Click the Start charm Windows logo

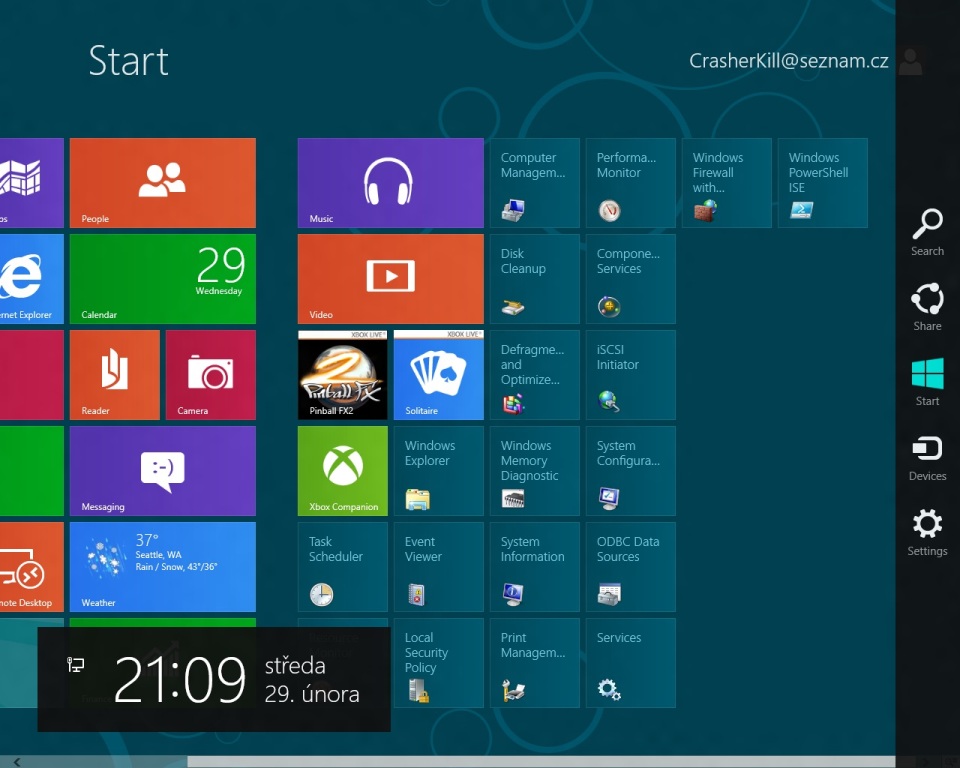(927, 375)
